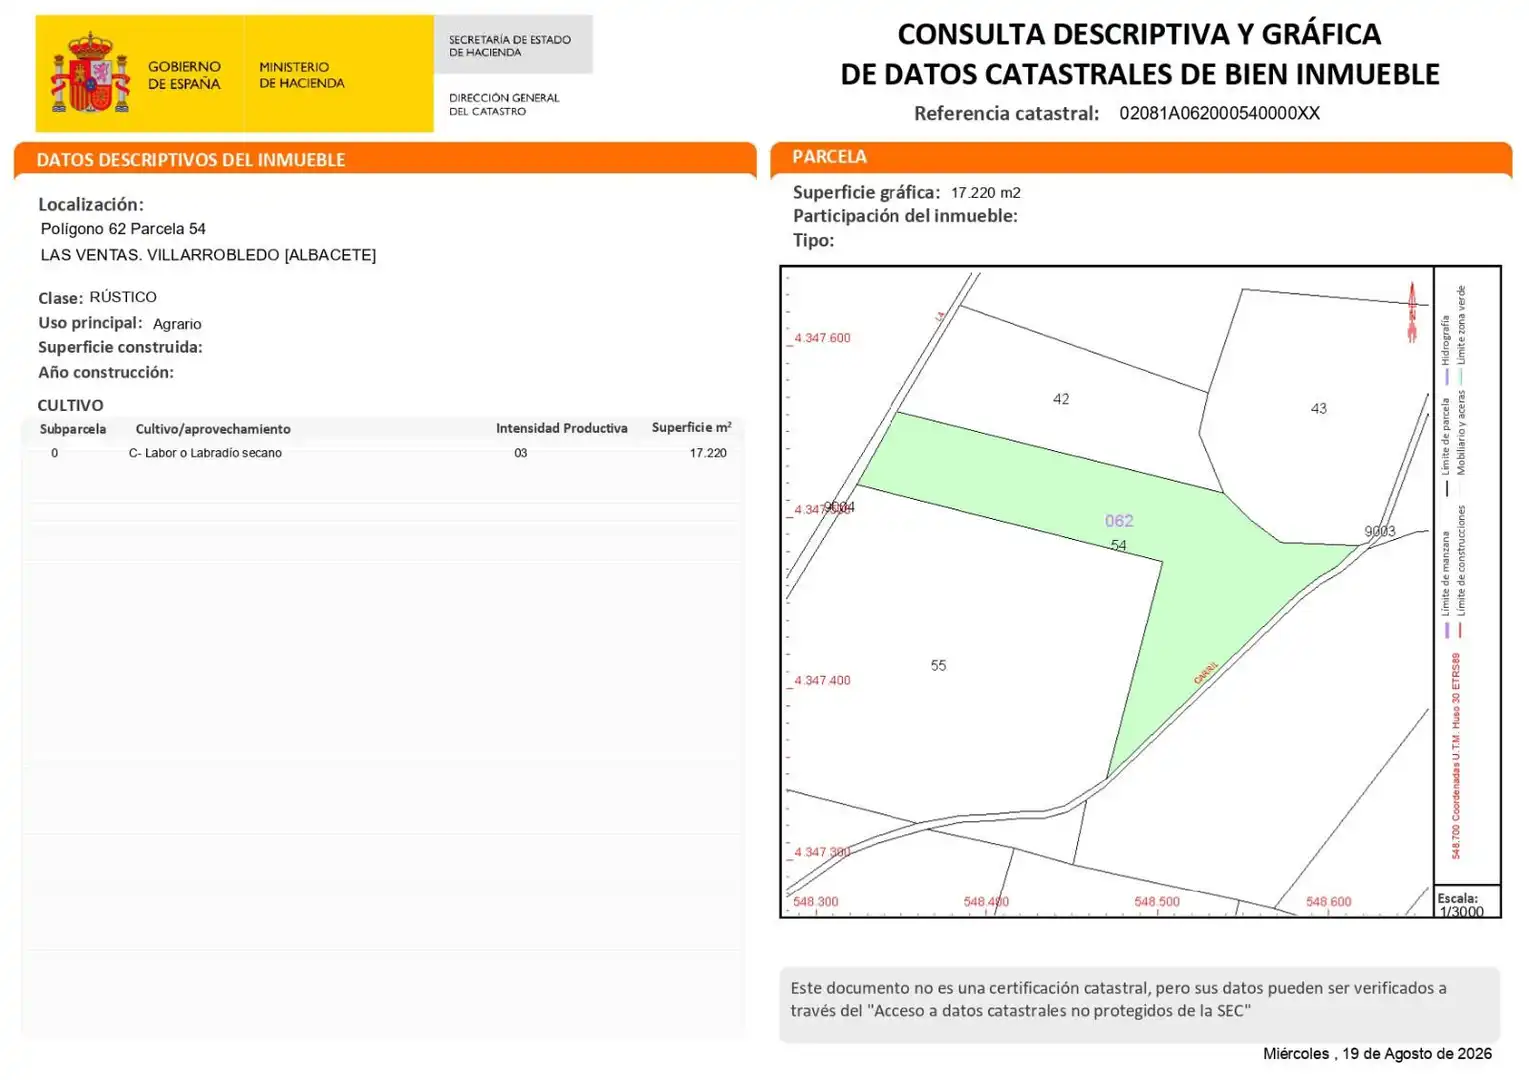This screenshot has height=1080, width=1529.
Task: Click the 'Localización:' label
Action: [x=91, y=204]
